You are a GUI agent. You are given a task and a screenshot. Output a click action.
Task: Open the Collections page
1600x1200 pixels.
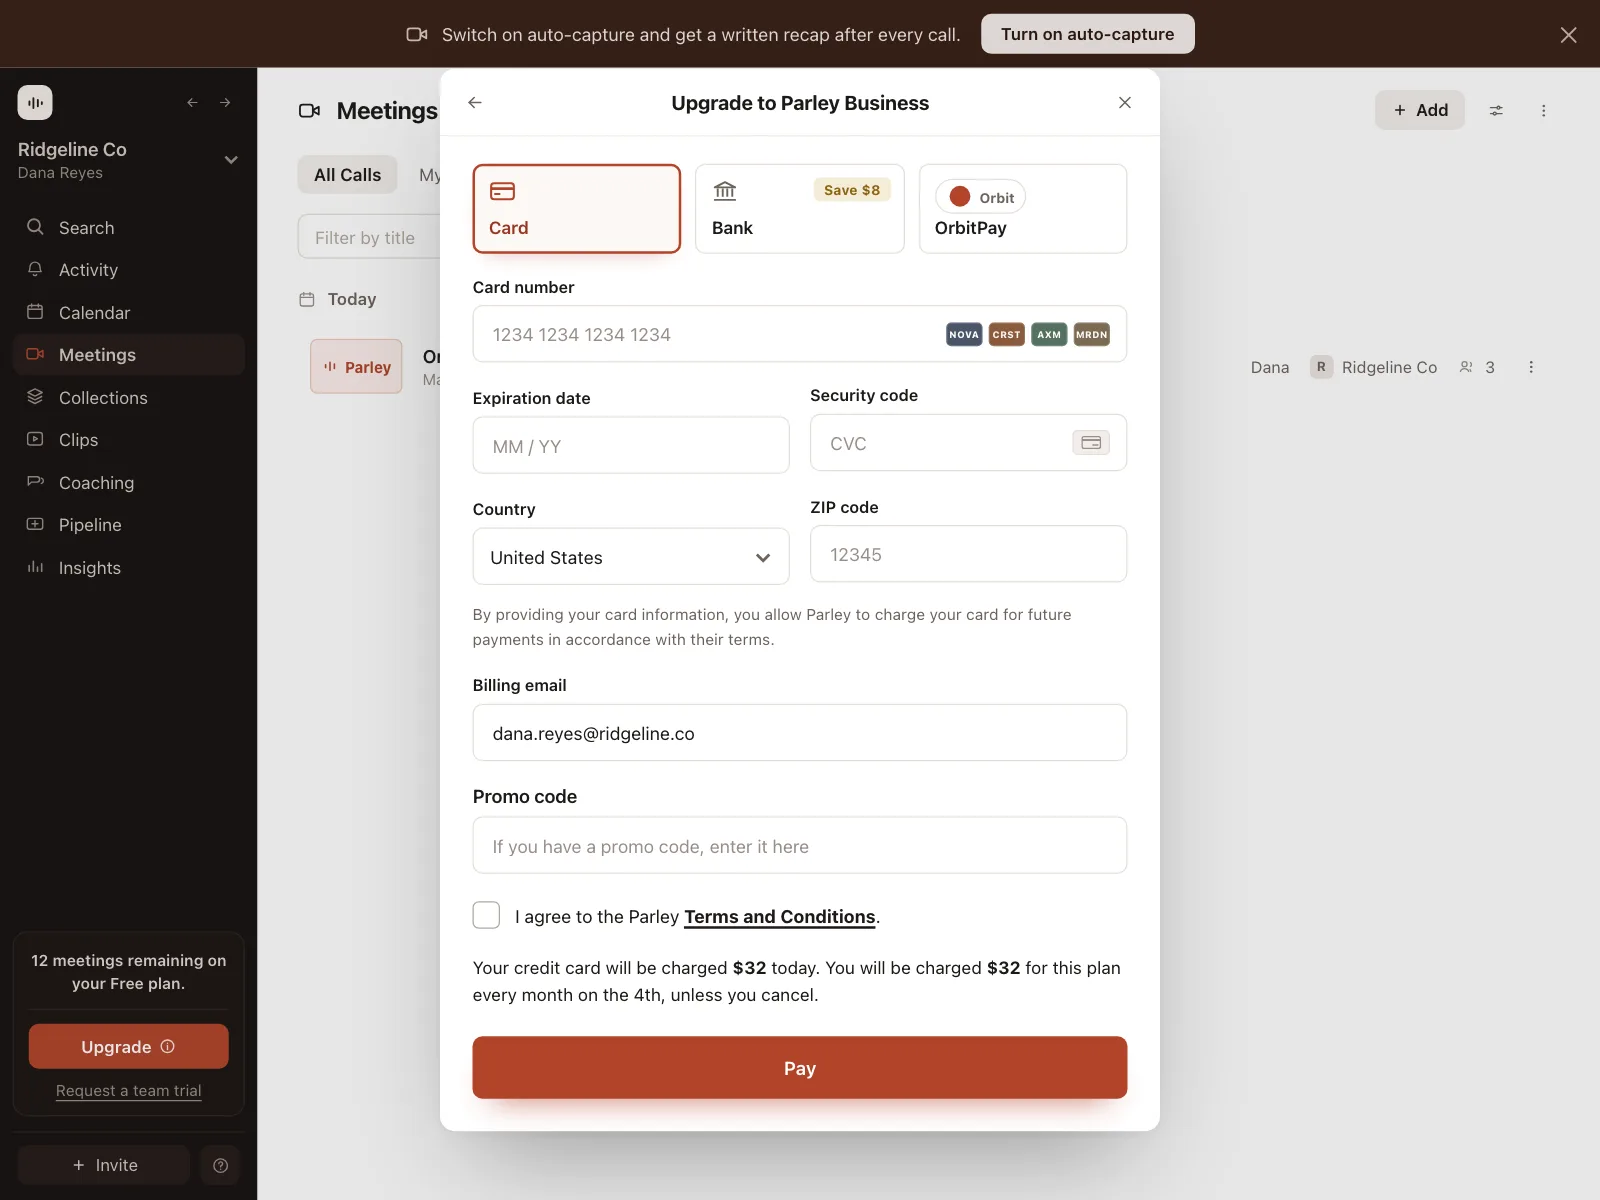129,398
